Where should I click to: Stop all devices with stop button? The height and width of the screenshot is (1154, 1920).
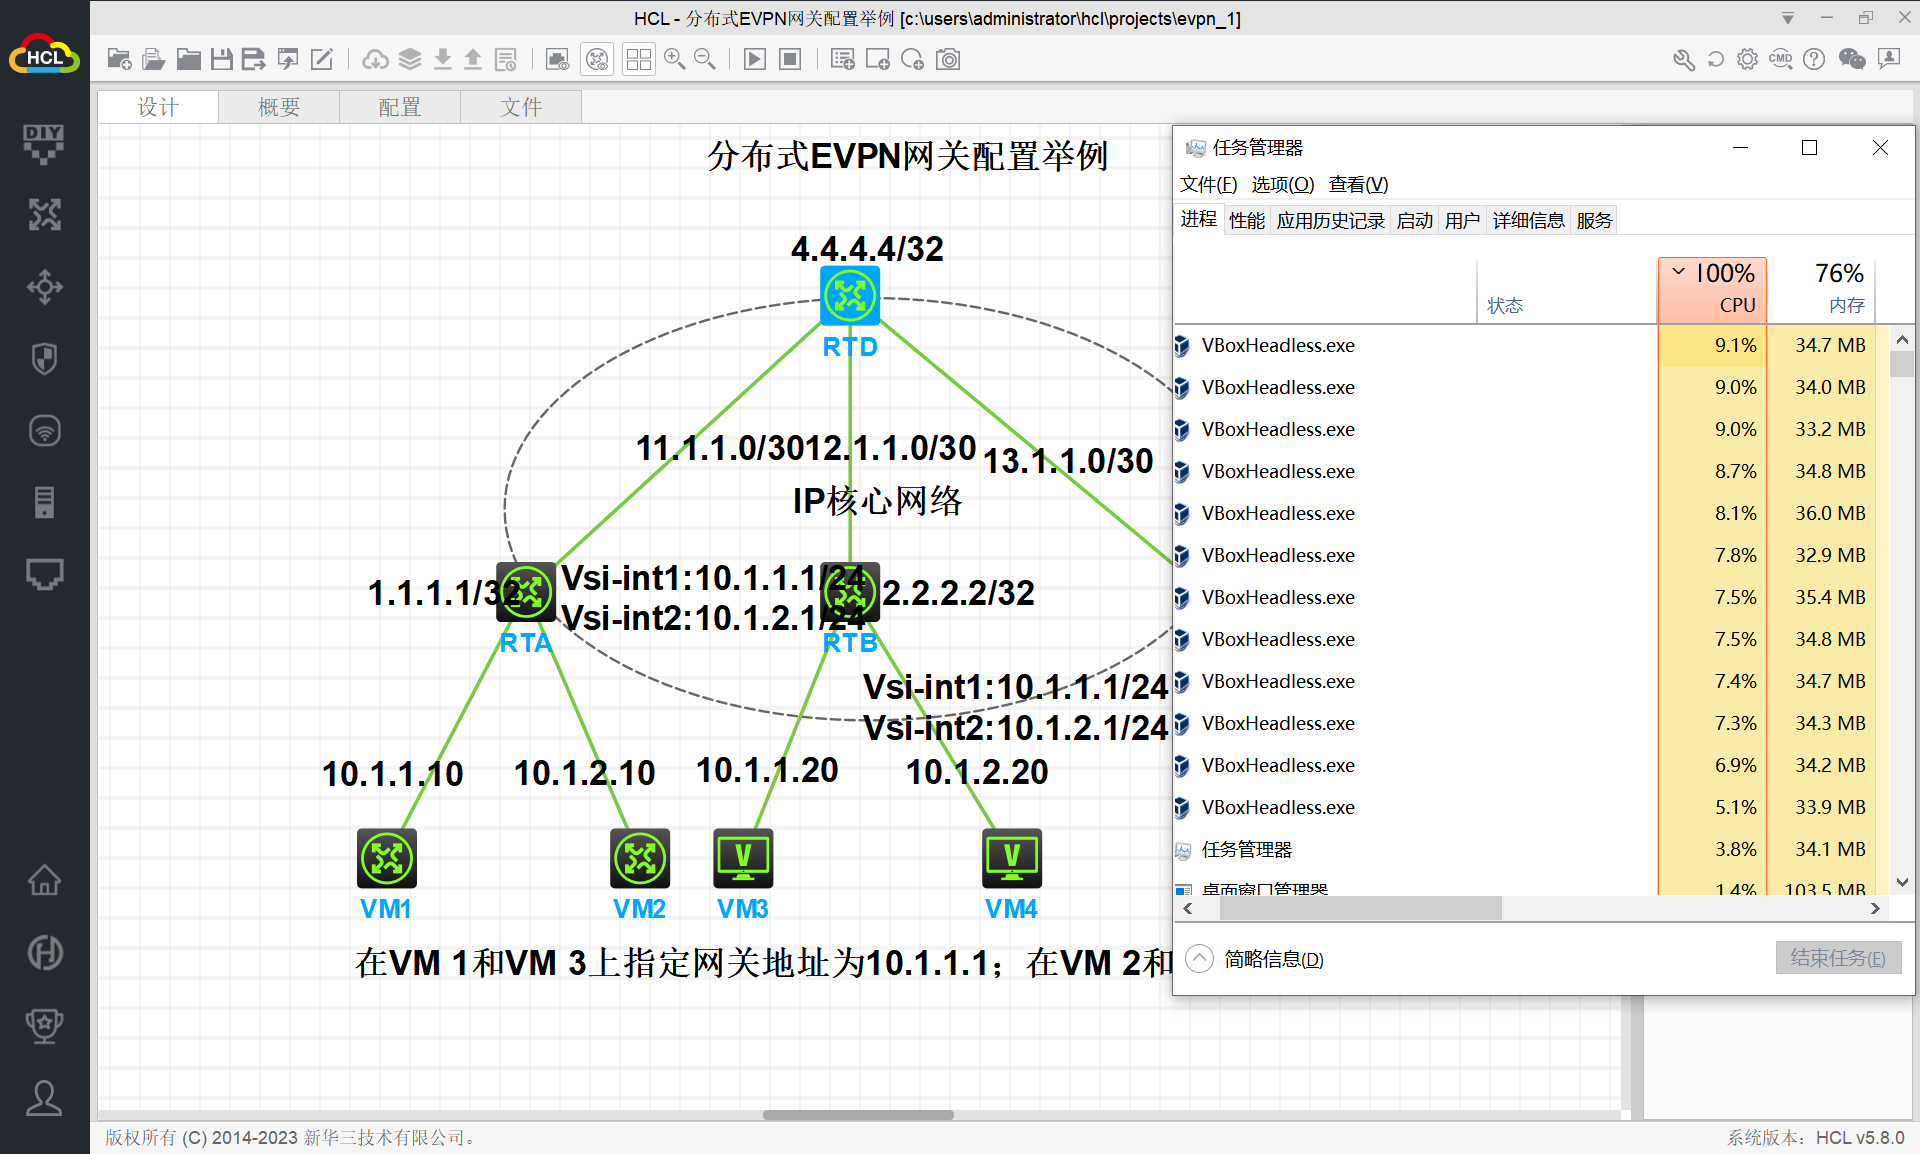click(x=790, y=60)
